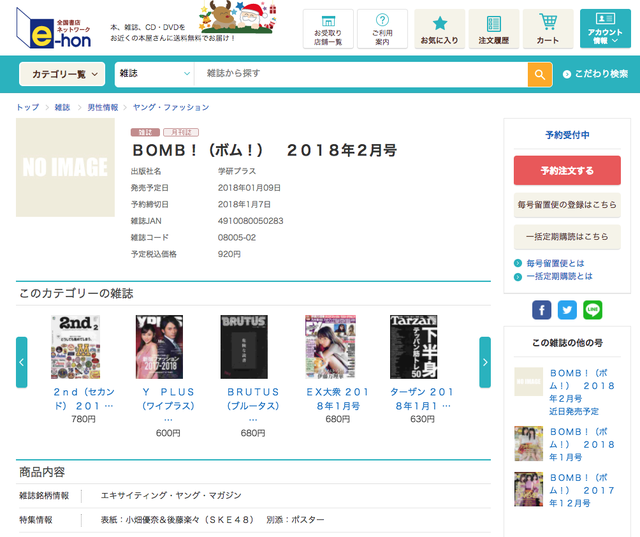Click the BOMB! 2018年2月号 title heading
The image size is (640, 537).
click(264, 150)
